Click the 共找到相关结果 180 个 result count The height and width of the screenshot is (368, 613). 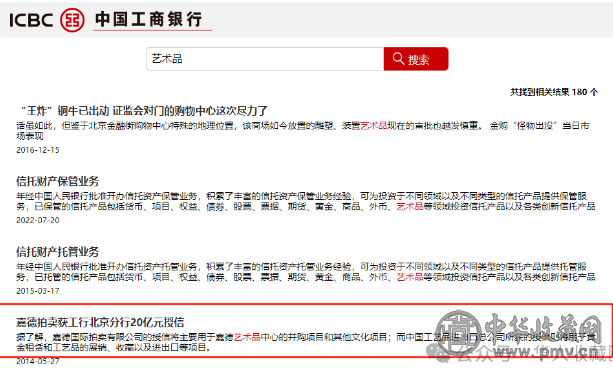[x=554, y=92]
